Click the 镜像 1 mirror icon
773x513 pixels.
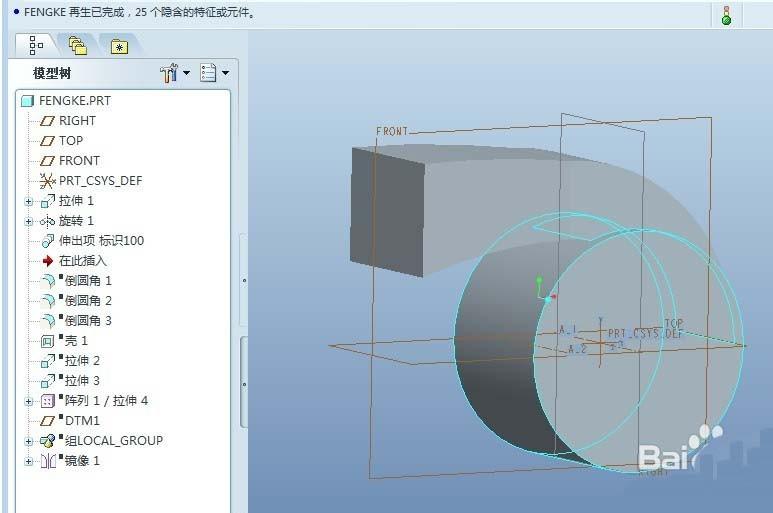pos(48,461)
